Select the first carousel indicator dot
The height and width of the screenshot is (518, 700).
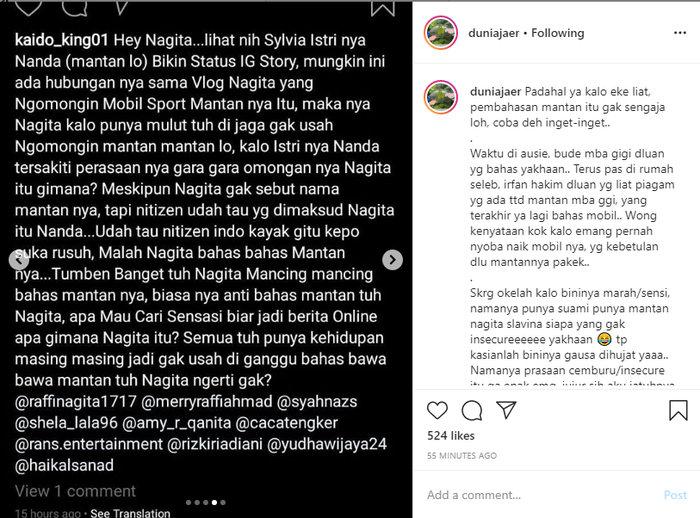[x=188, y=502]
